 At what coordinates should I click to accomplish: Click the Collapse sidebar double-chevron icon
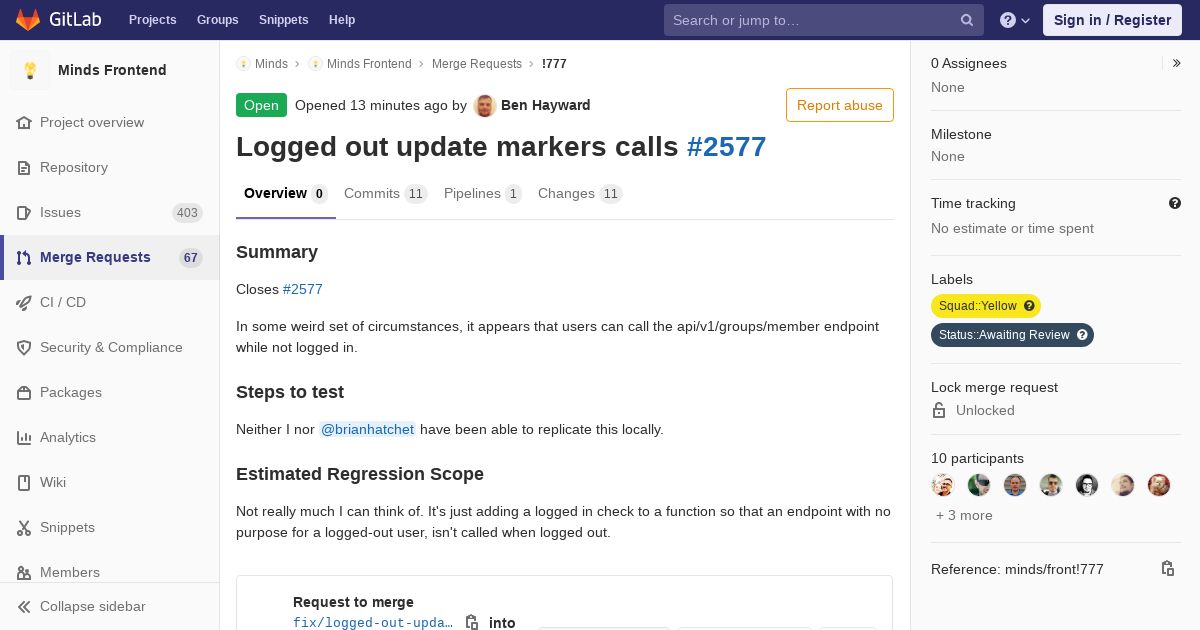[24, 607]
